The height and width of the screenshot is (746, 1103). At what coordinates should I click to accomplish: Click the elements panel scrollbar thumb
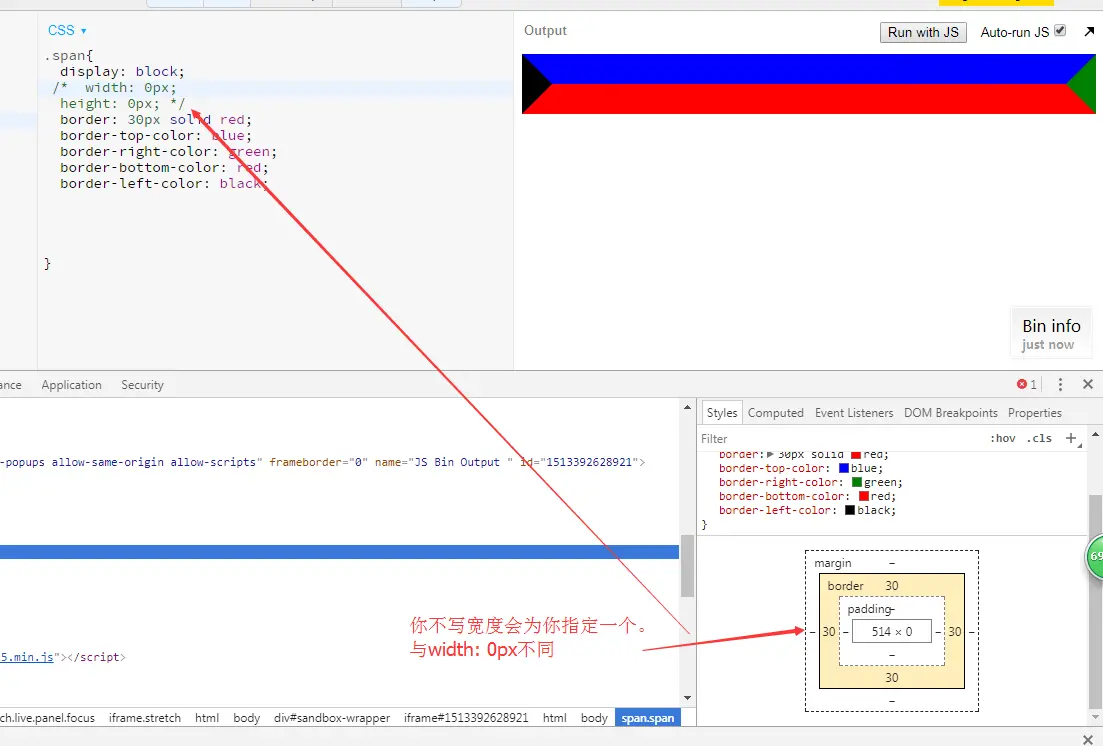pos(687,566)
